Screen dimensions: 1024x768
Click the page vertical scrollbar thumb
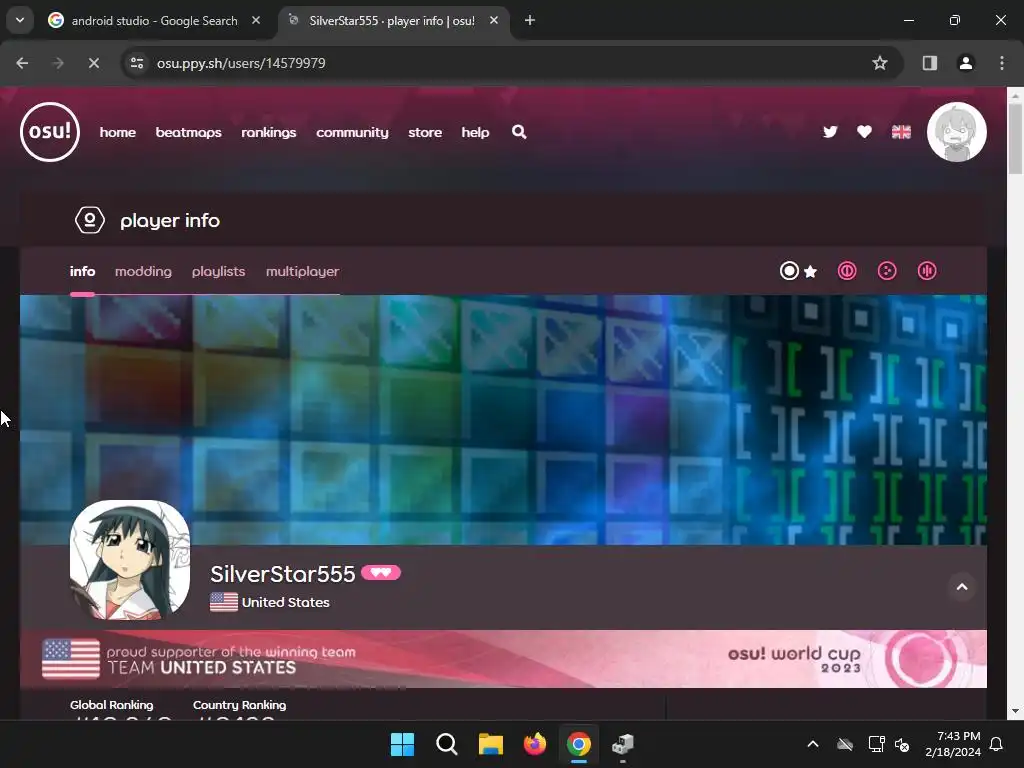point(1015,139)
